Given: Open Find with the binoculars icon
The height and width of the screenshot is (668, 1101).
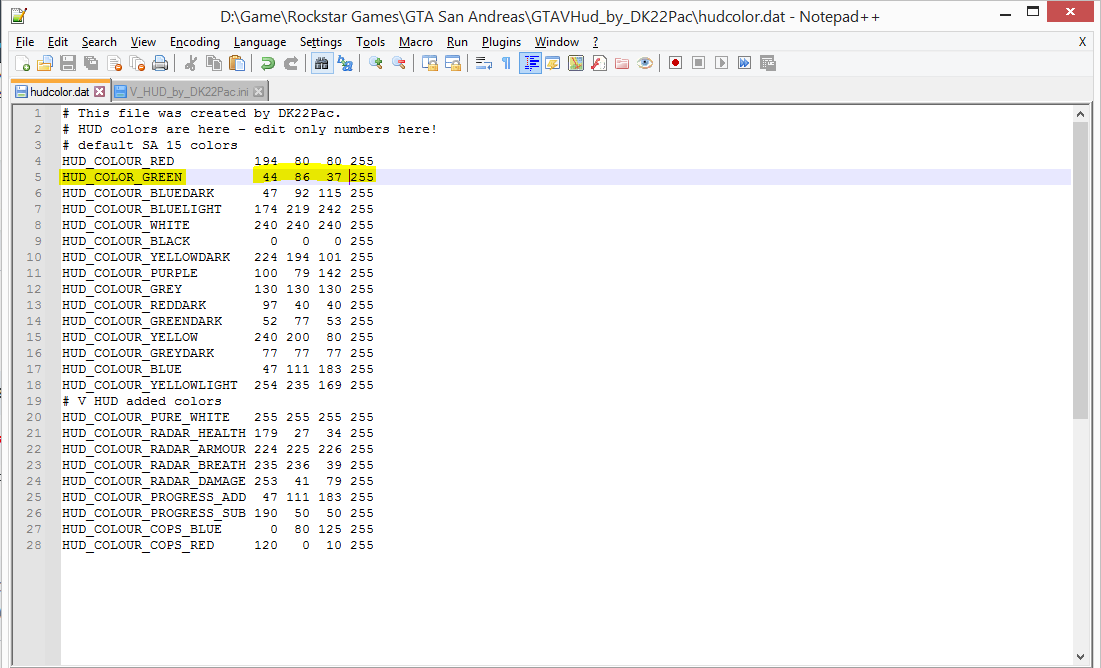Looking at the screenshot, I should [x=322, y=63].
